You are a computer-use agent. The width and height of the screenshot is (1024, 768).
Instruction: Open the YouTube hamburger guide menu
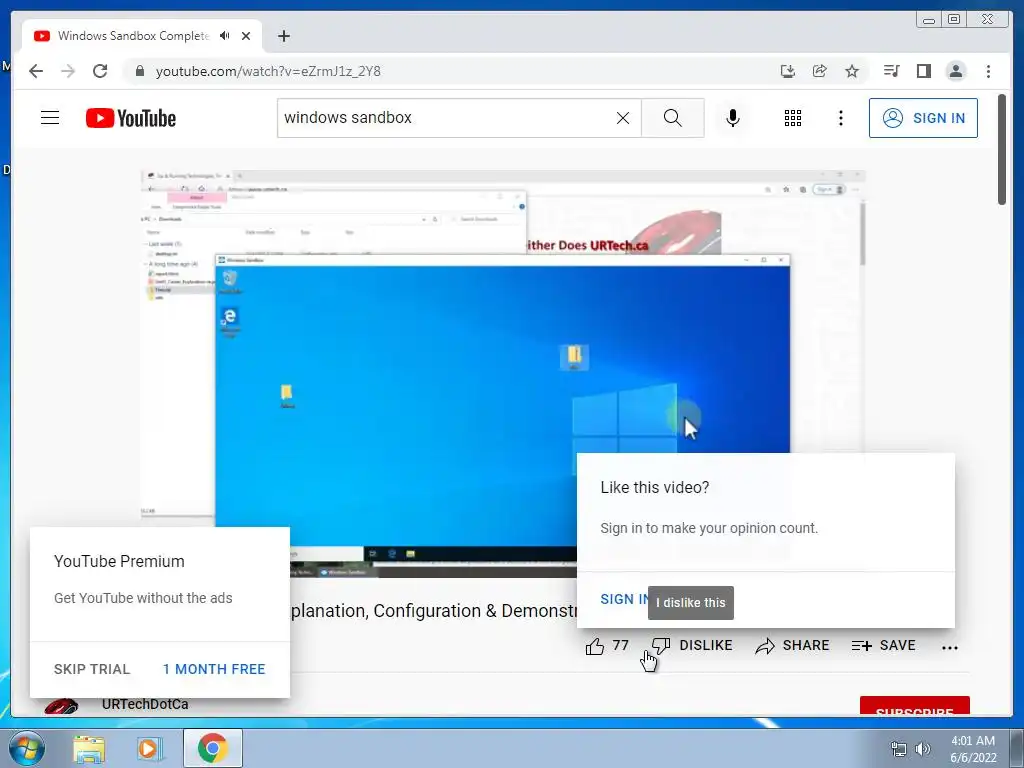coord(50,118)
